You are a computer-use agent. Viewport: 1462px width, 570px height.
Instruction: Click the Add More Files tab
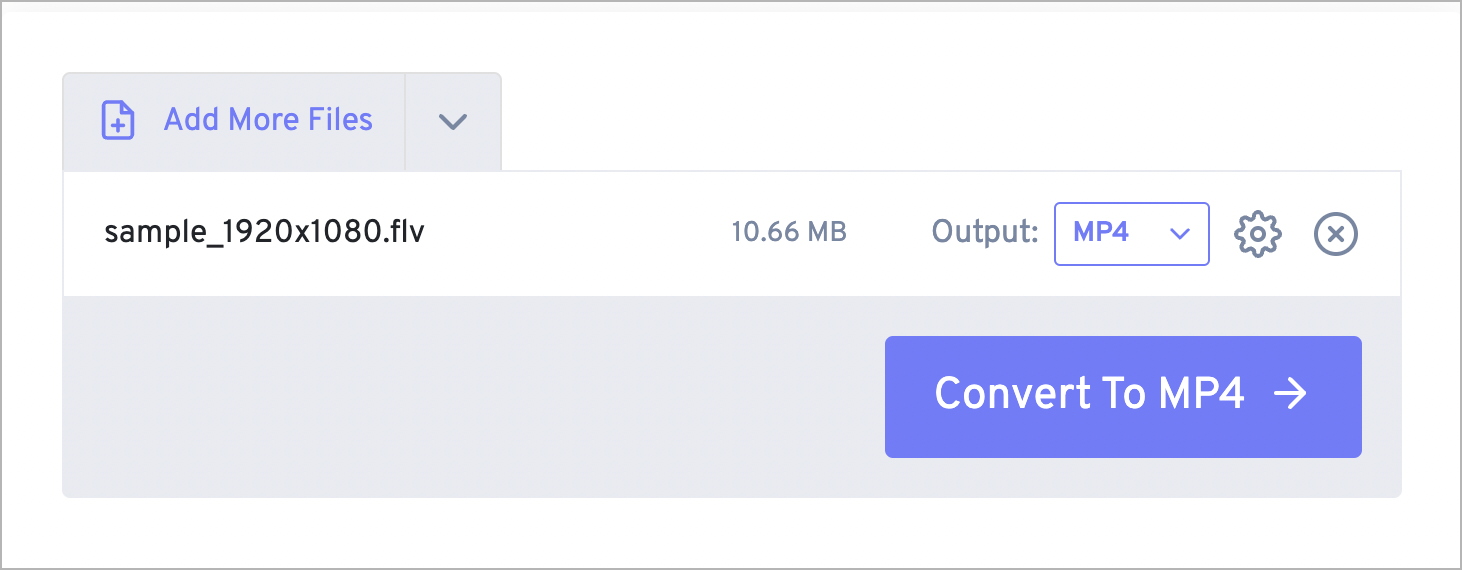pos(234,121)
